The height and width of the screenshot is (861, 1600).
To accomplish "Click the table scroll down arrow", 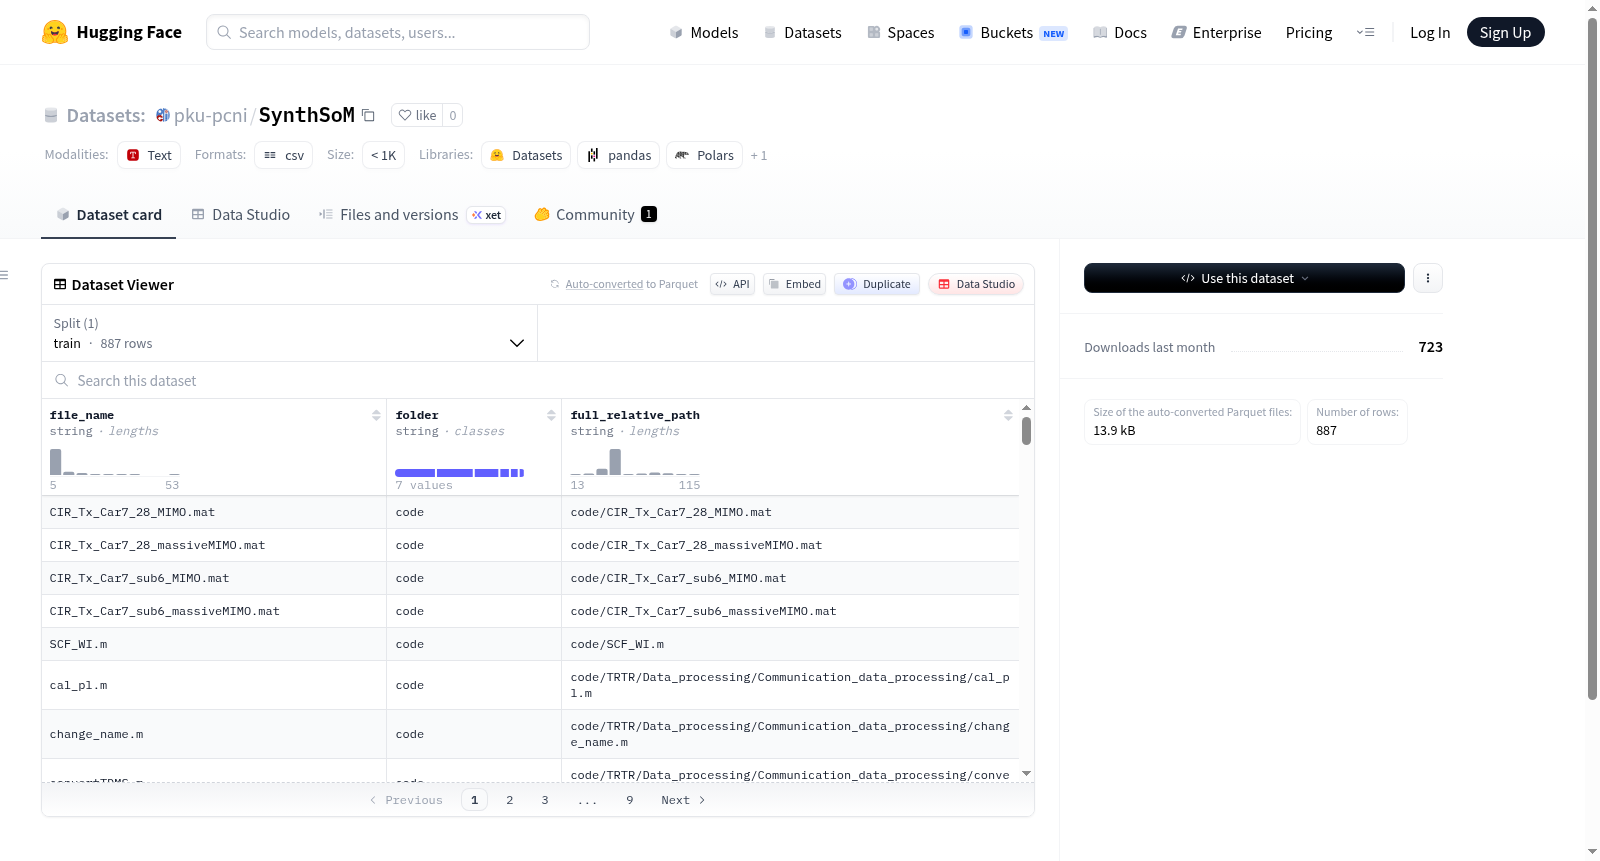I will [x=1026, y=774].
